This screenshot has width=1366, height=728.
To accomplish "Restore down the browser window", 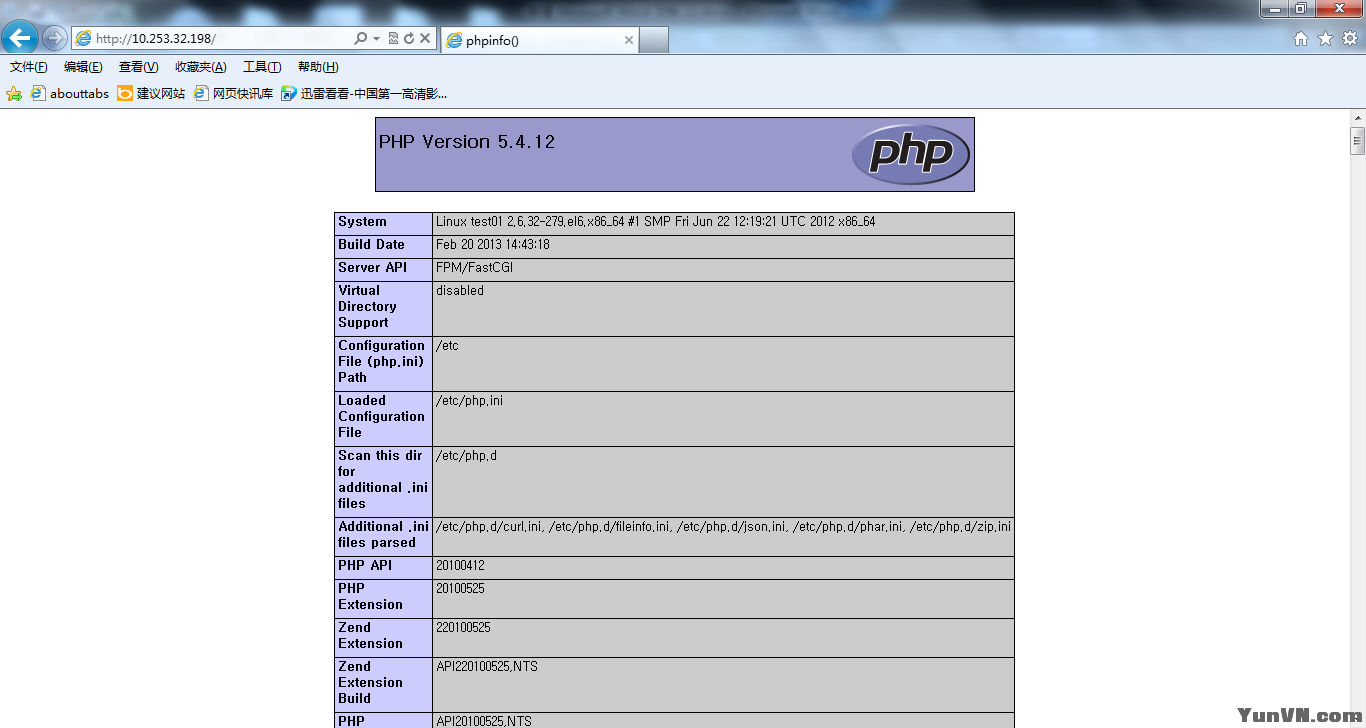I will click(x=1301, y=9).
